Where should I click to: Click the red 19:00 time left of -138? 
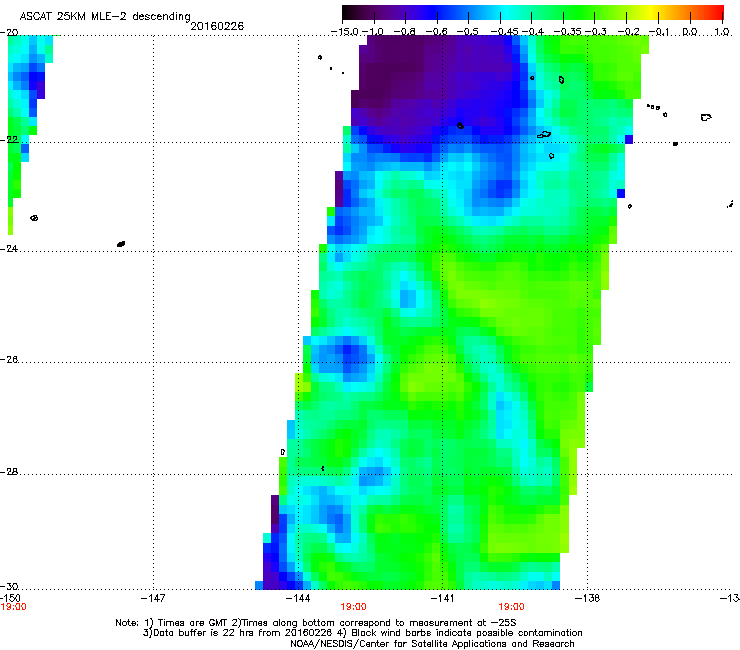511,607
